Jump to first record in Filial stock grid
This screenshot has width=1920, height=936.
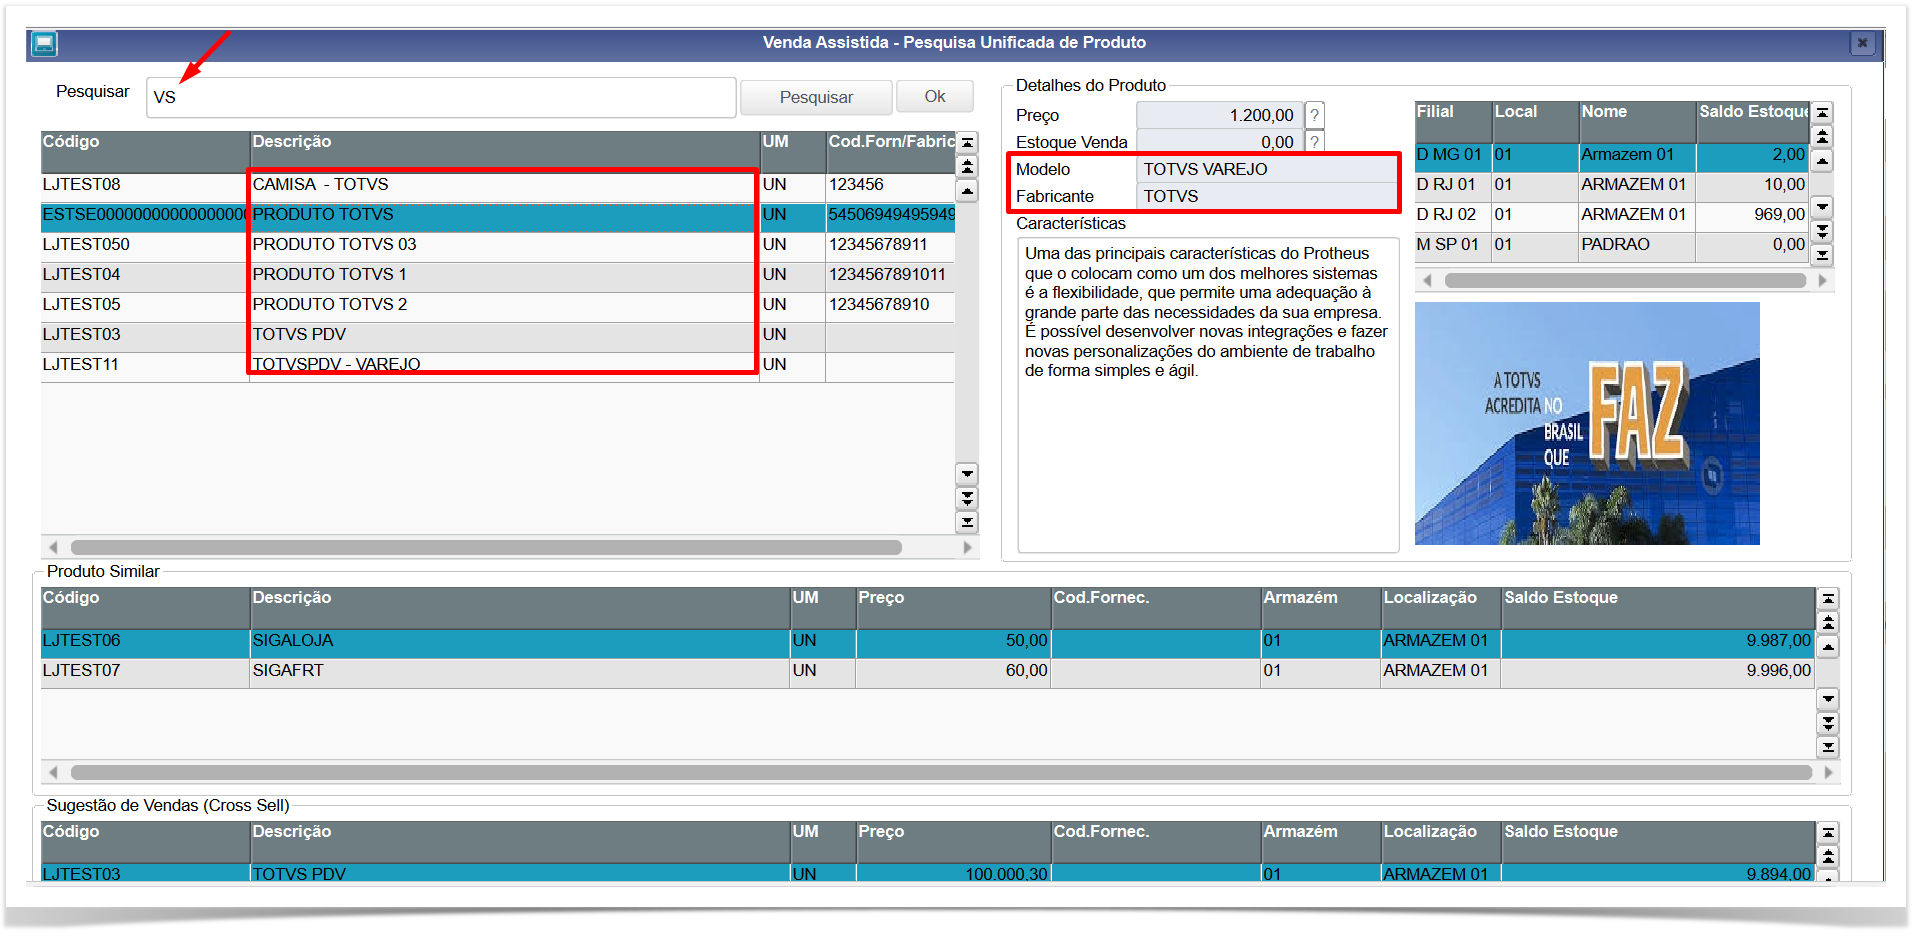pyautogui.click(x=1823, y=112)
